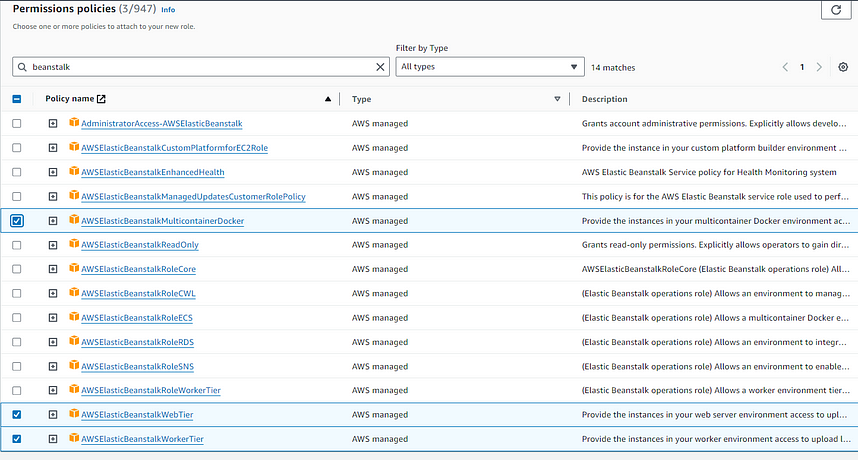This screenshot has height=460, width=858.
Task: Select page number 1
Action: coord(802,67)
